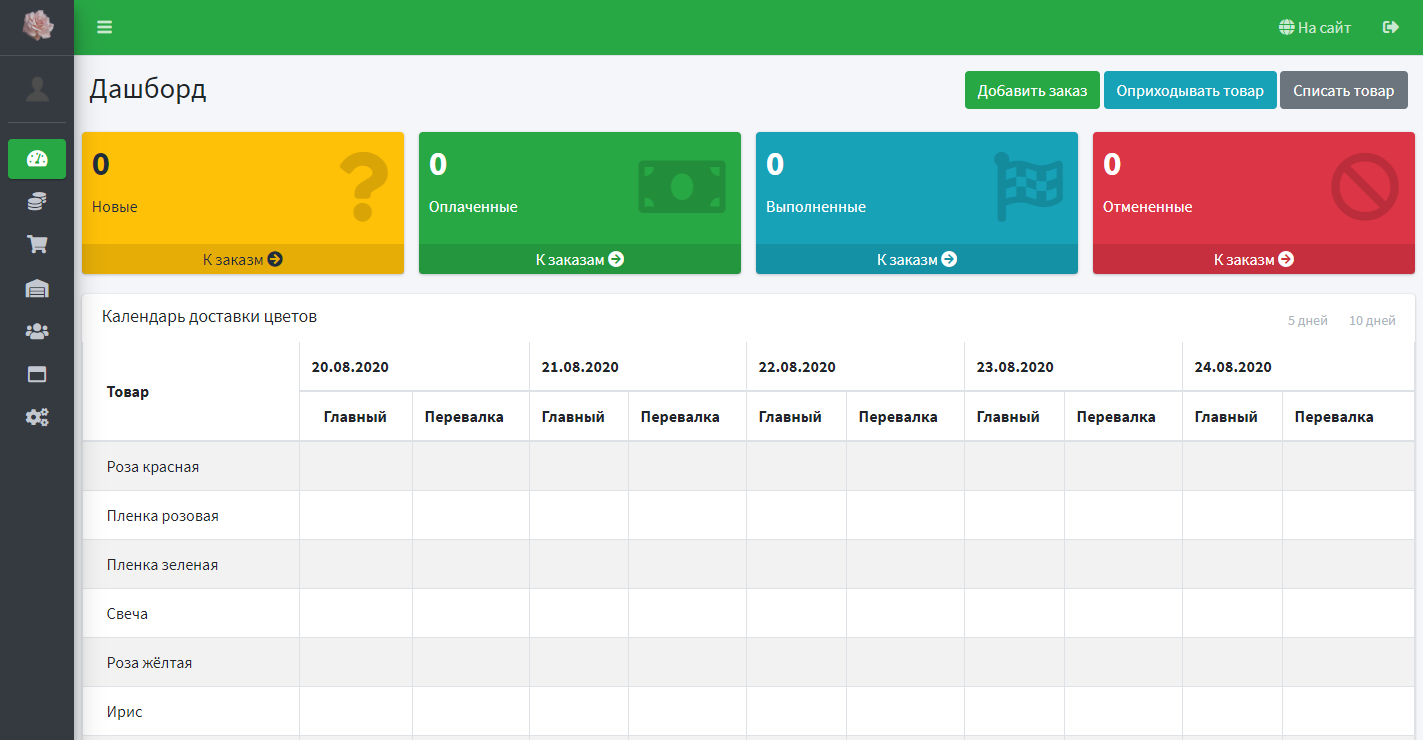Click the arrow icon in Оплаченные card footer
The height and width of the screenshot is (740, 1423).
click(x=616, y=259)
